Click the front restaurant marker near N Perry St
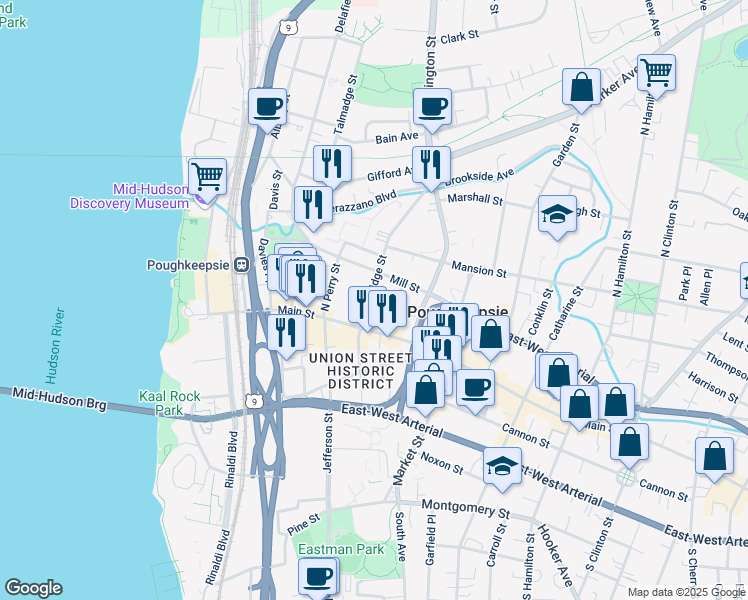The height and width of the screenshot is (600, 748). pyautogui.click(x=306, y=280)
